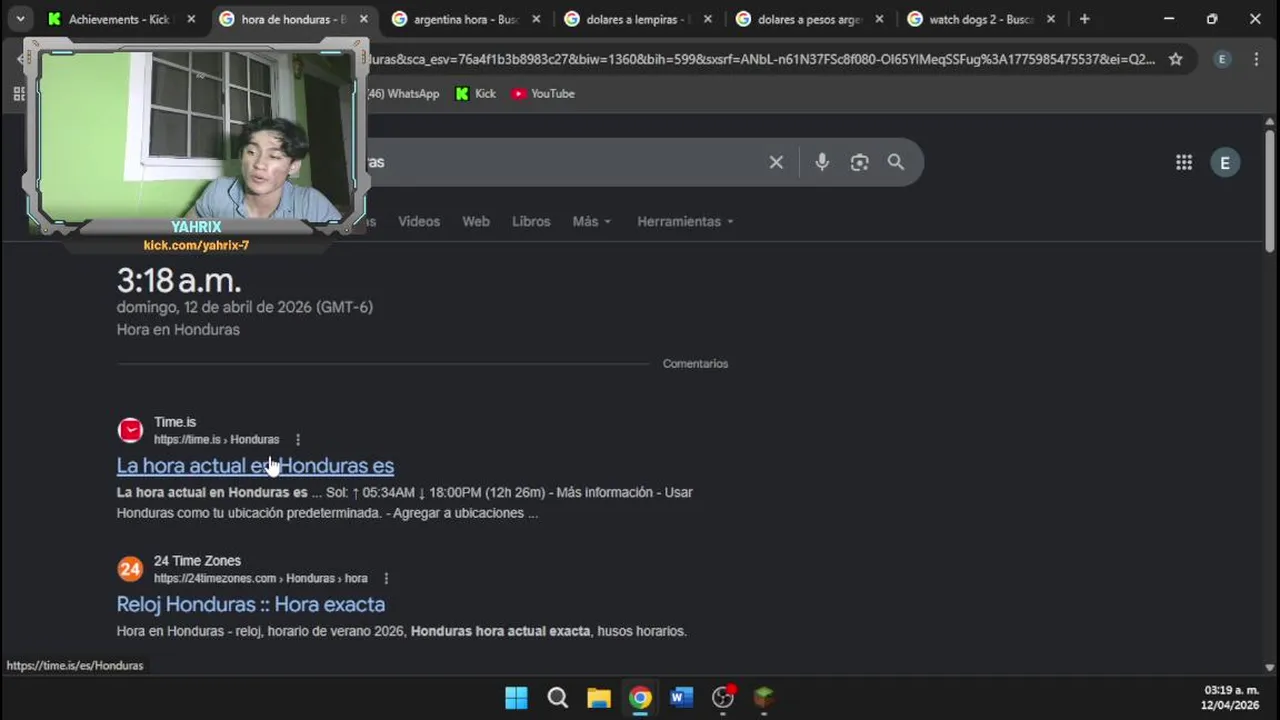Close the argentina hora tab
The height and width of the screenshot is (720, 1280).
pos(536,19)
